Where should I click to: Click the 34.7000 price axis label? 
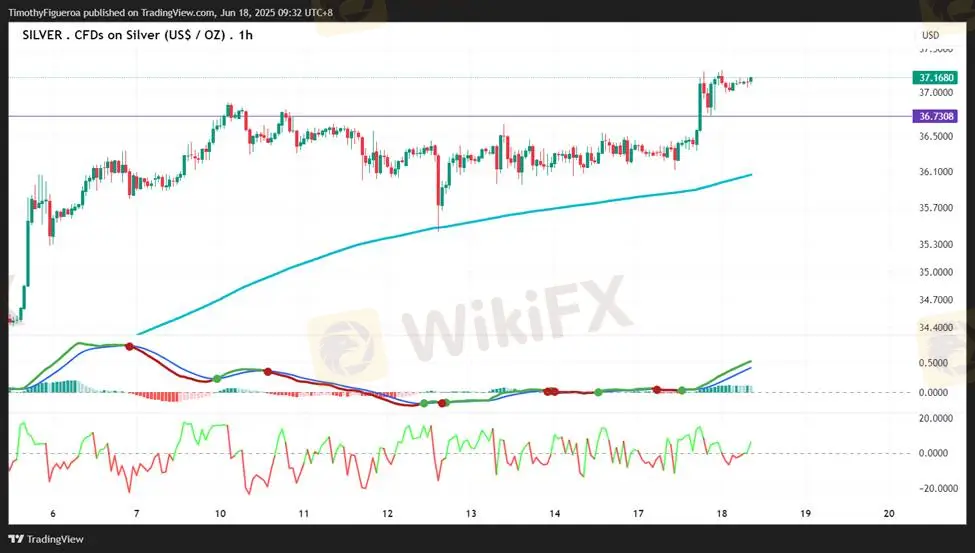936,300
